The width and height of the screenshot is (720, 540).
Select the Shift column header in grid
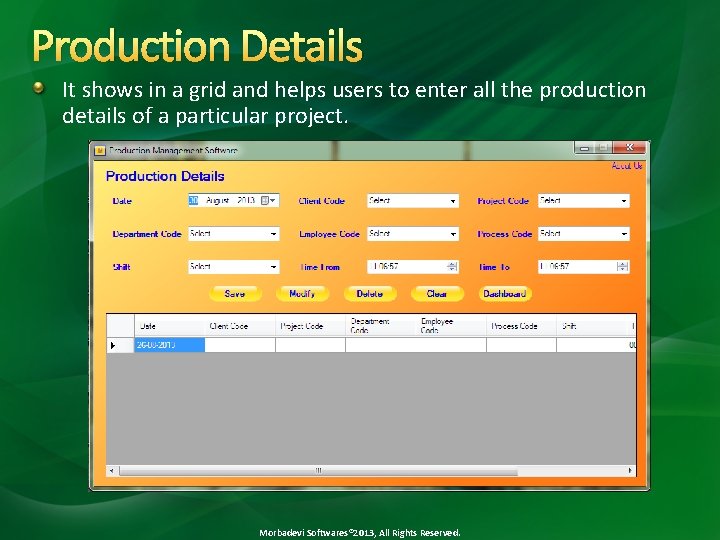[592, 326]
